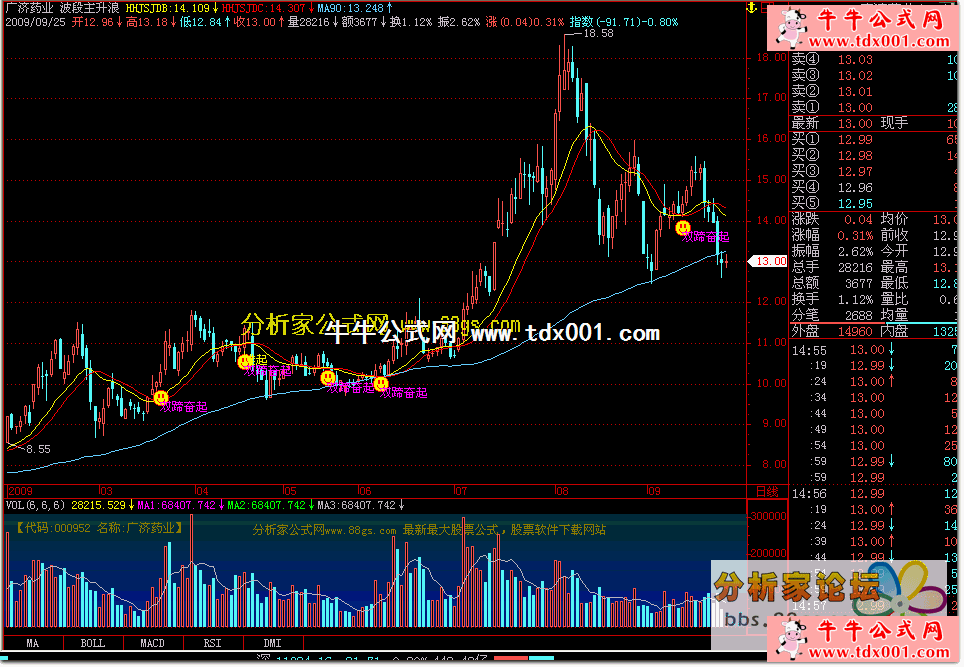
Task: Click the HHJSJDC:14.307 indicator value
Action: click(x=264, y=8)
